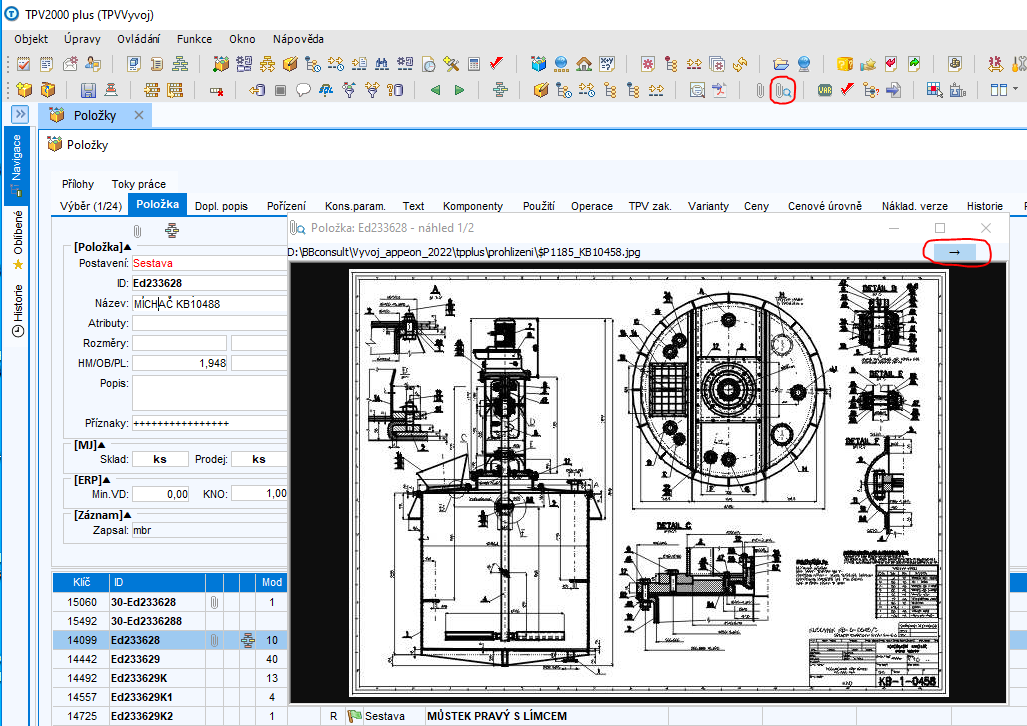1027x726 pixels.
Task: Close the Položky document tab
Action: [x=139, y=115]
